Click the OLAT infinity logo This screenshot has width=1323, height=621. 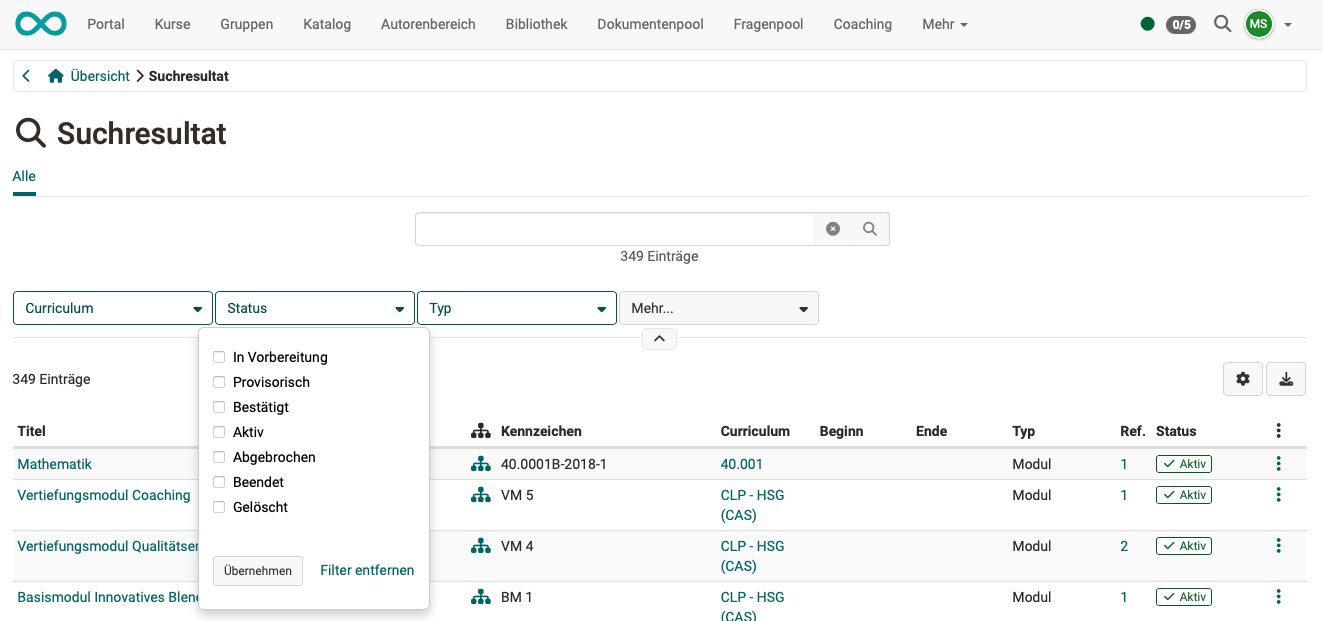[x=40, y=23]
